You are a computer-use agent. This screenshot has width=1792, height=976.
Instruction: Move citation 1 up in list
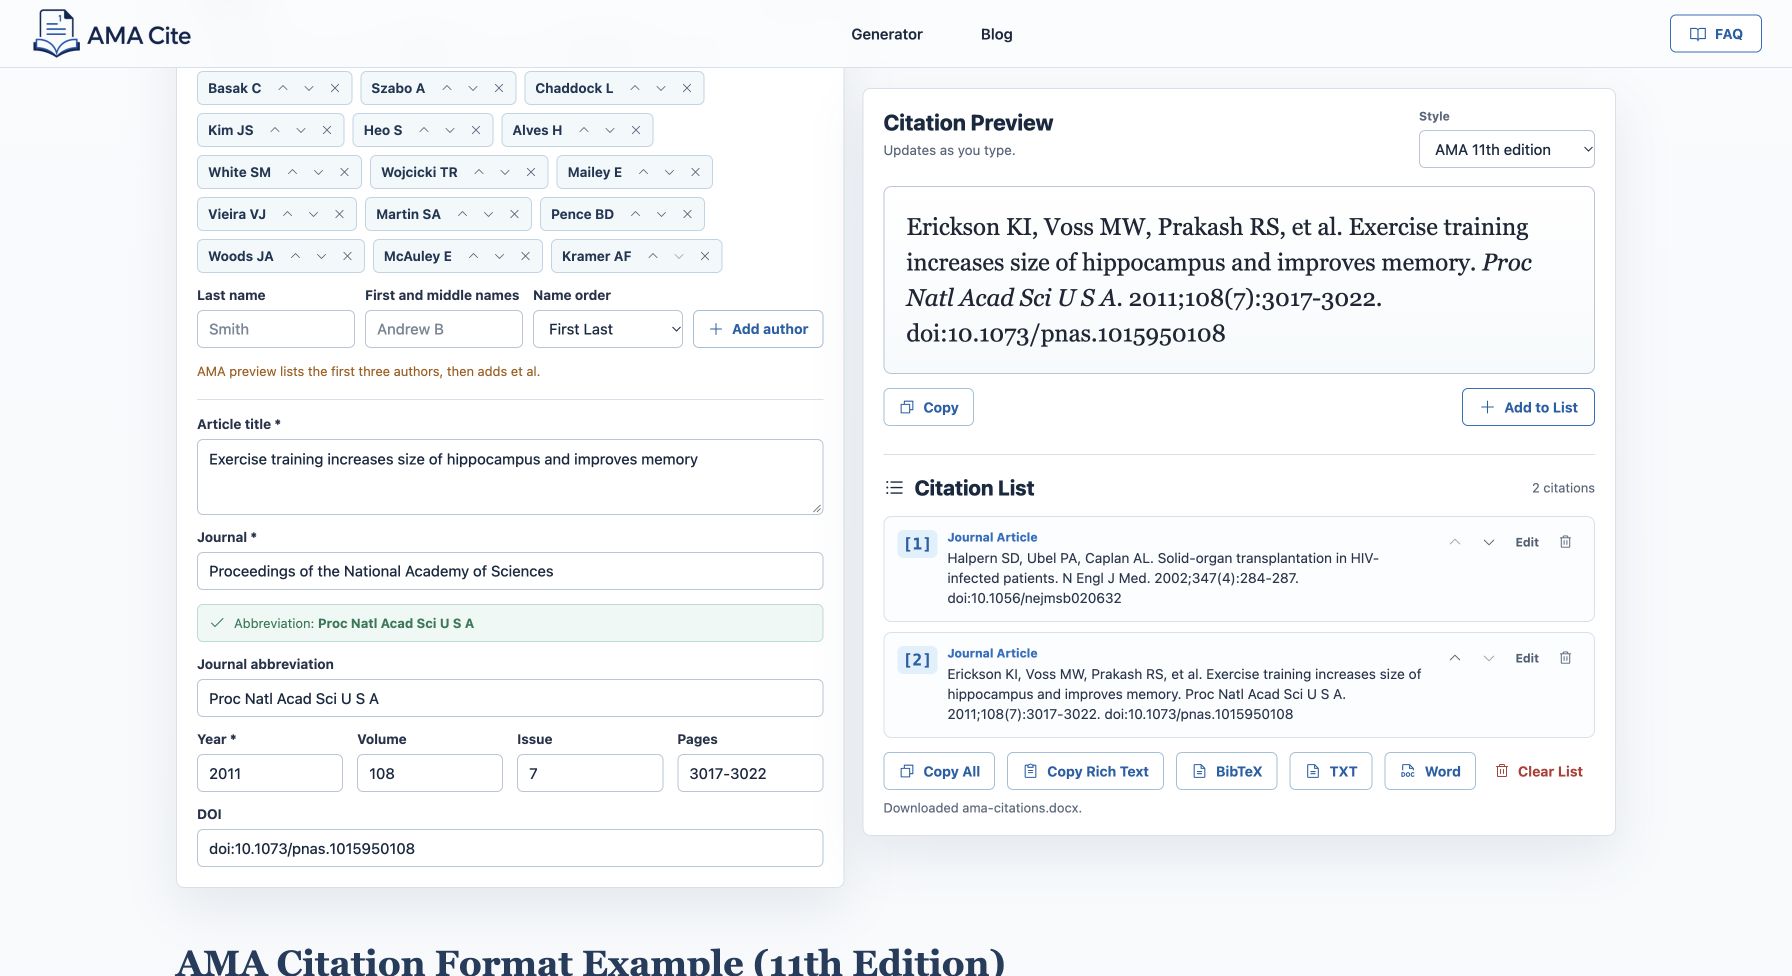tap(1455, 542)
